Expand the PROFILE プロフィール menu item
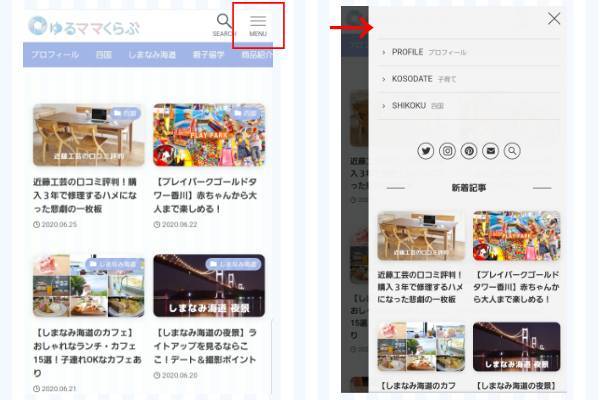This screenshot has width=600, height=400. 469,52
